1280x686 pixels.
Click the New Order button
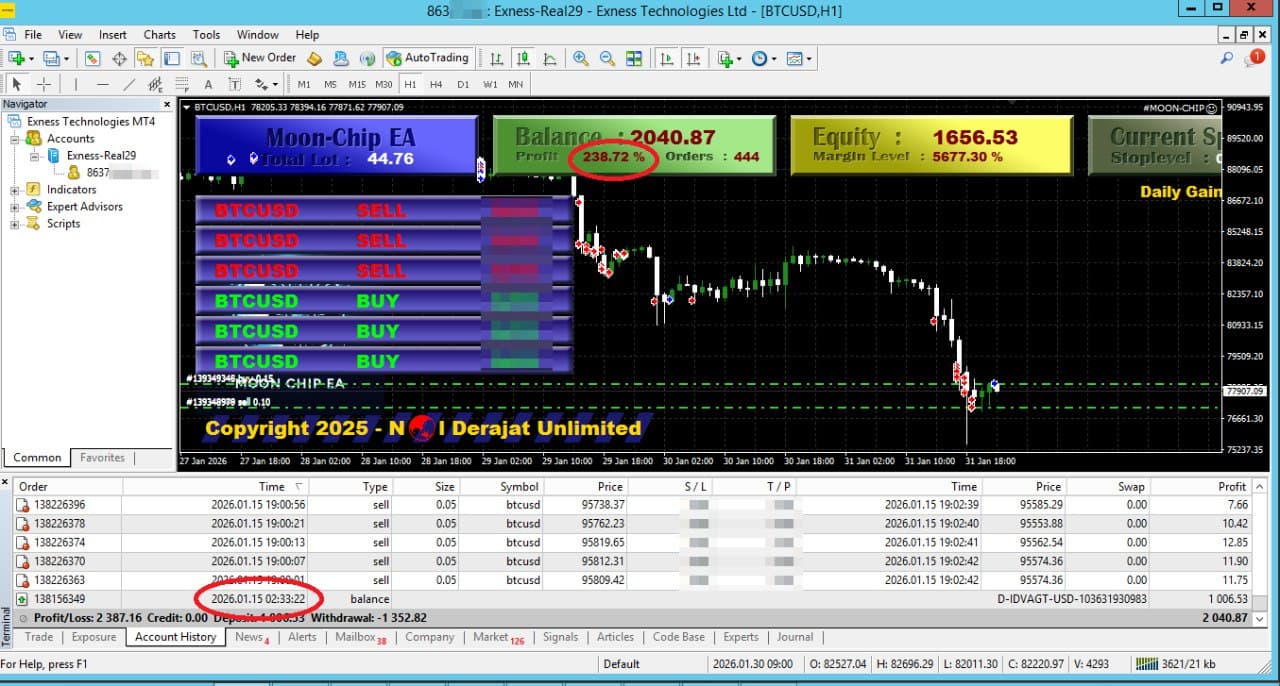(259, 57)
